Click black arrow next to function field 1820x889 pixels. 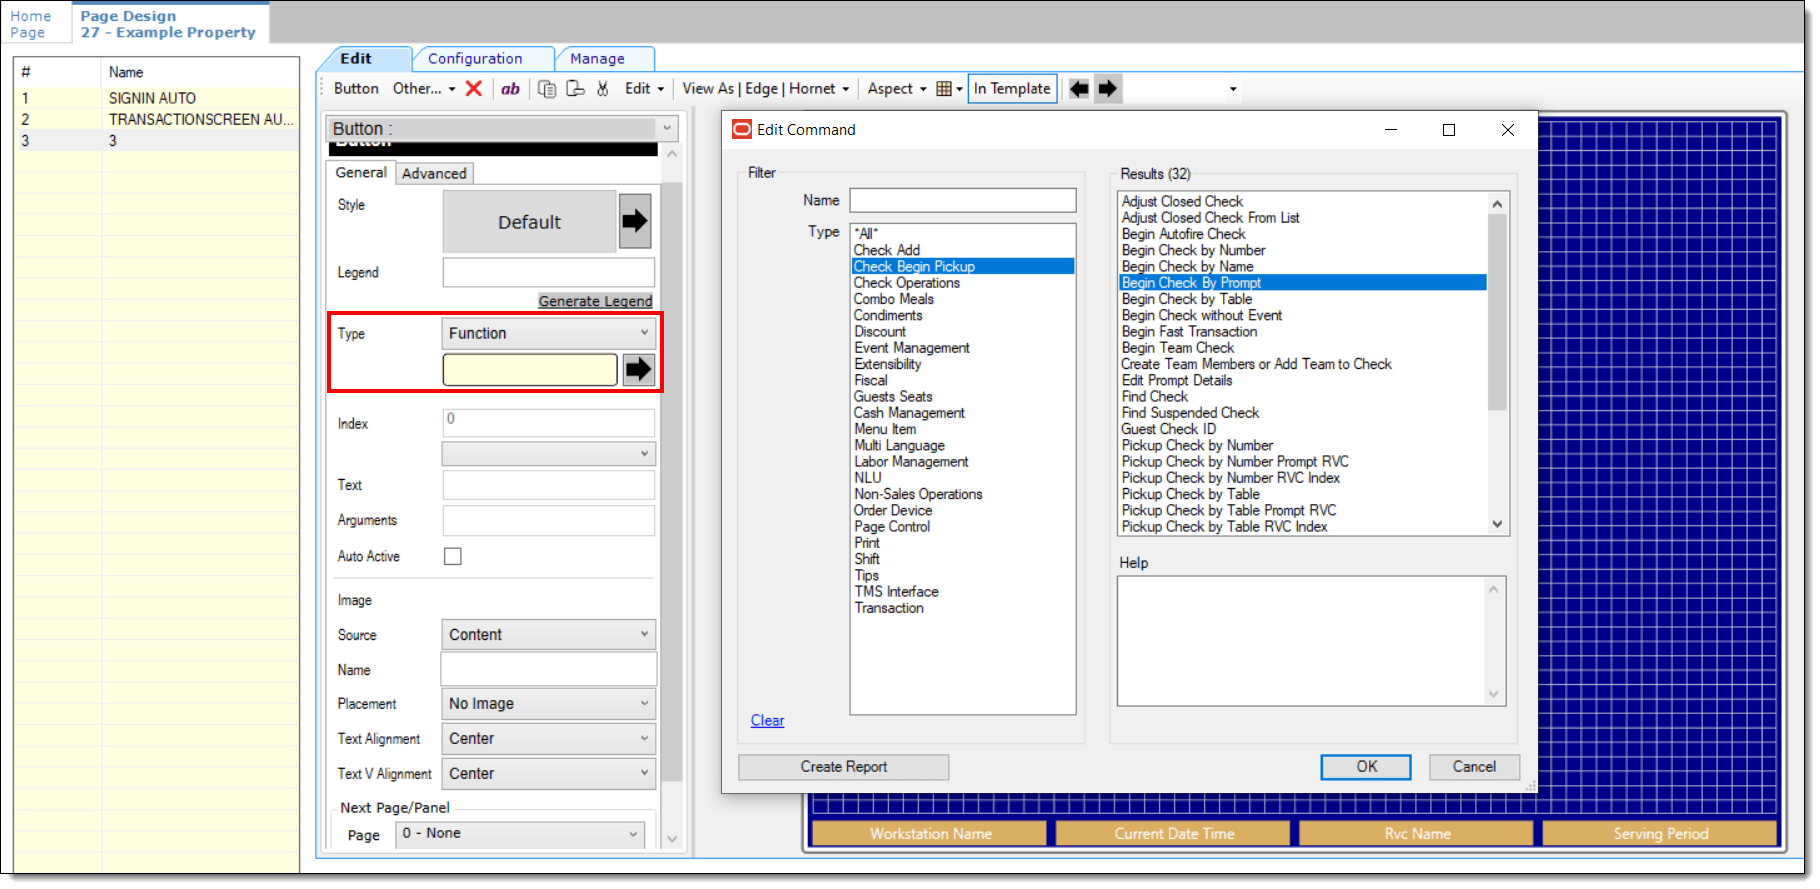point(638,370)
